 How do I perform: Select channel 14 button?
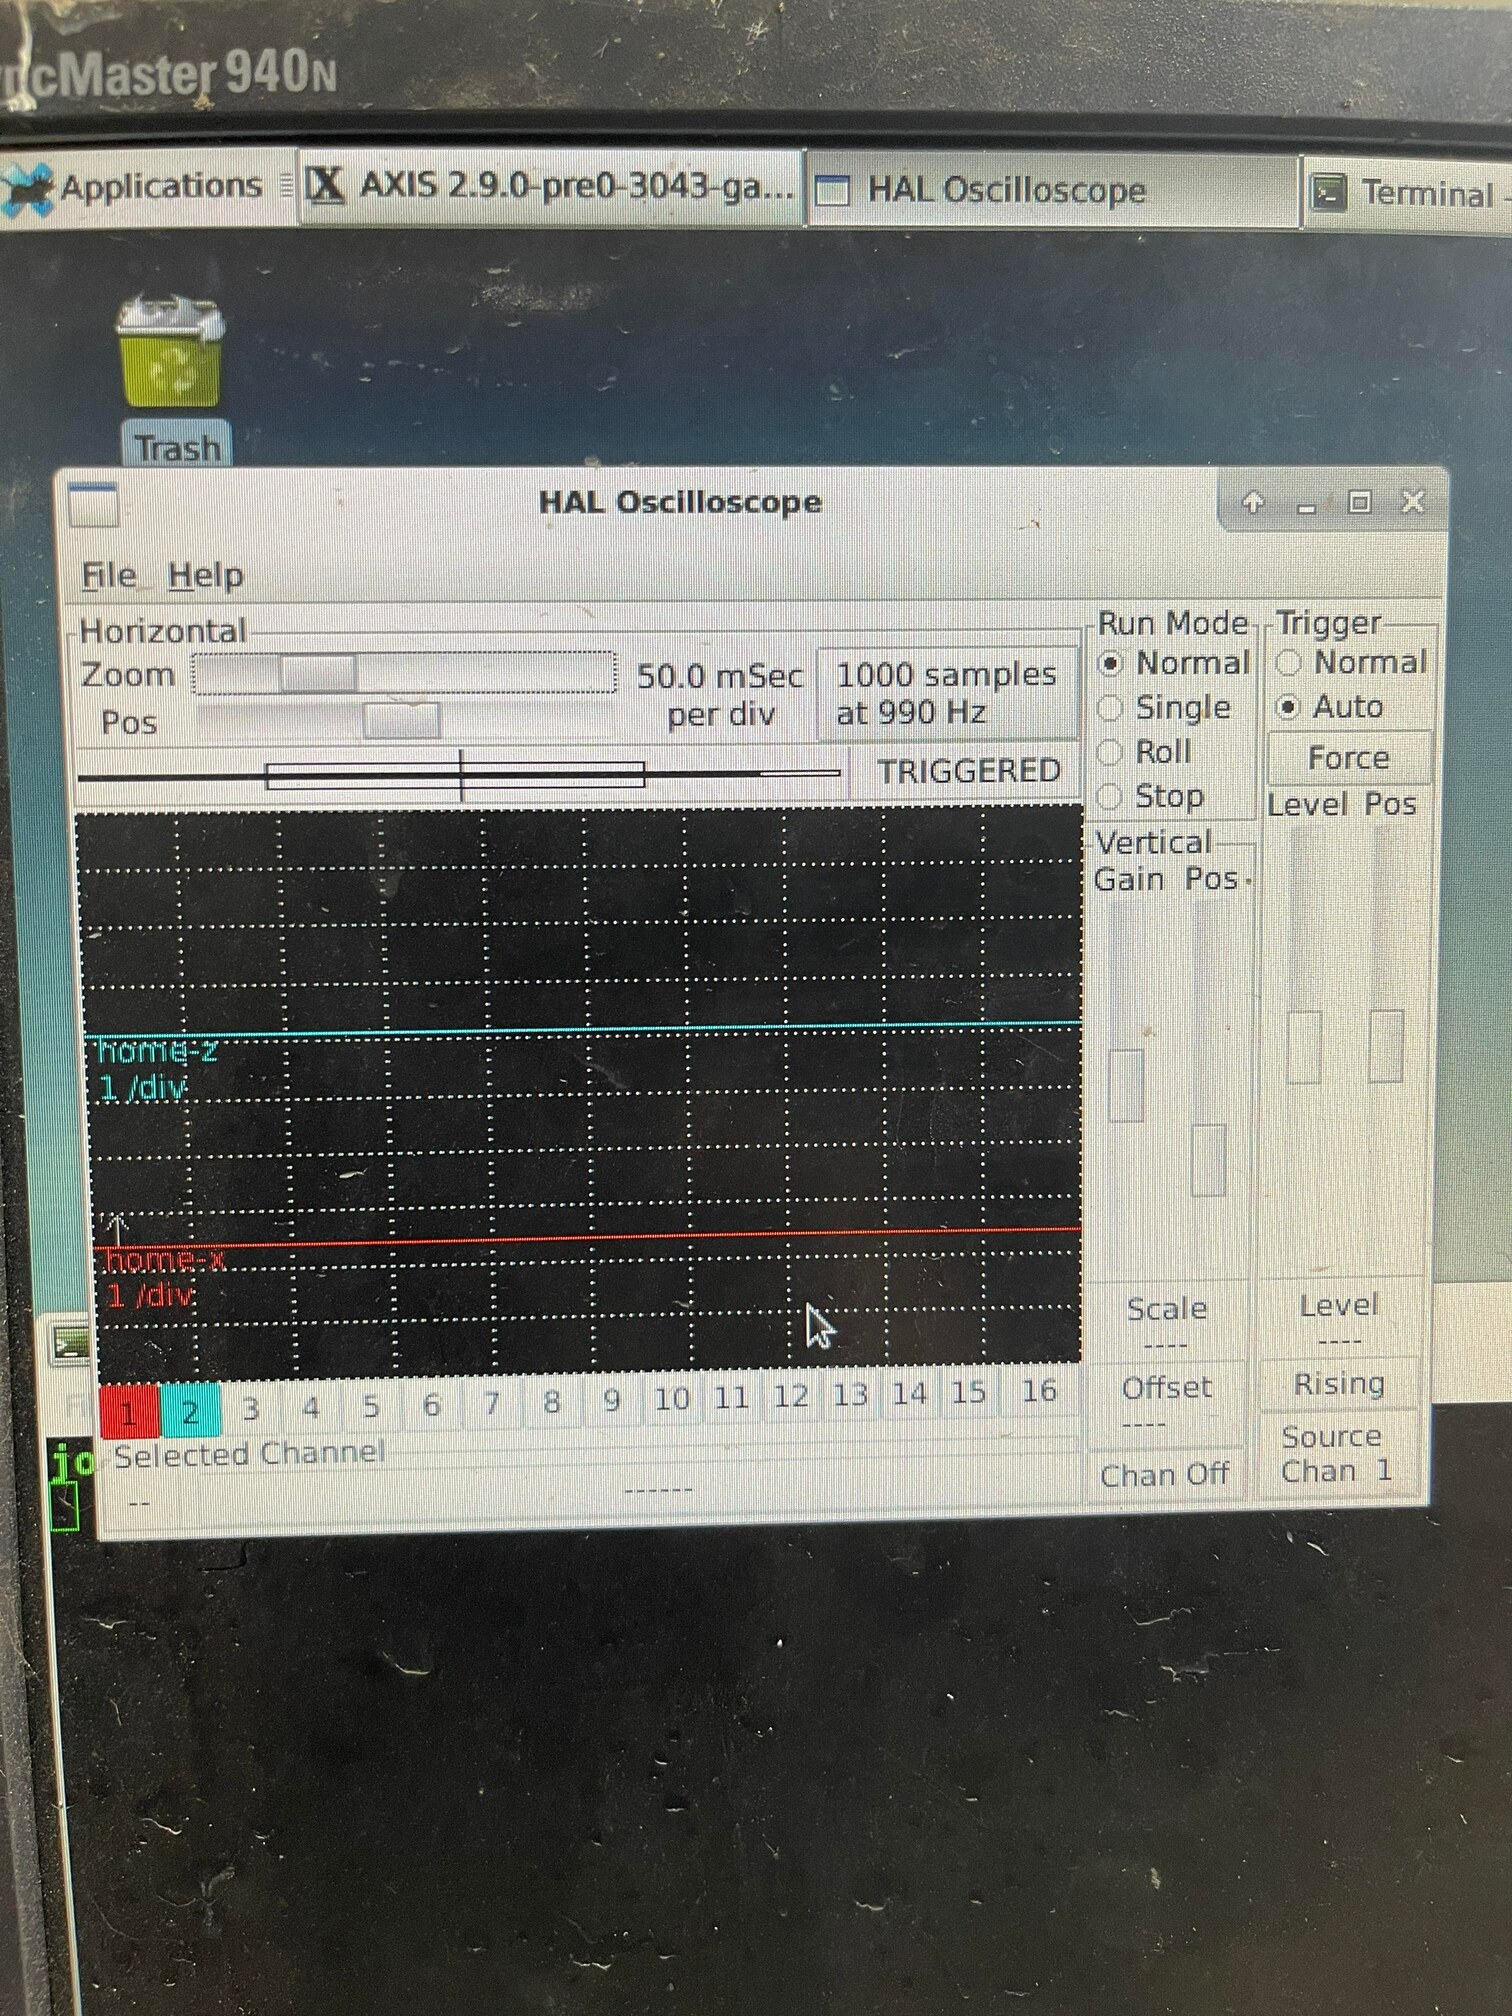tap(909, 1392)
